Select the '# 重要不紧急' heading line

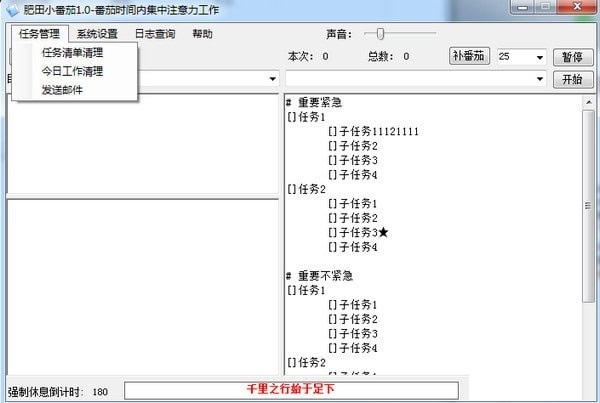tap(320, 276)
